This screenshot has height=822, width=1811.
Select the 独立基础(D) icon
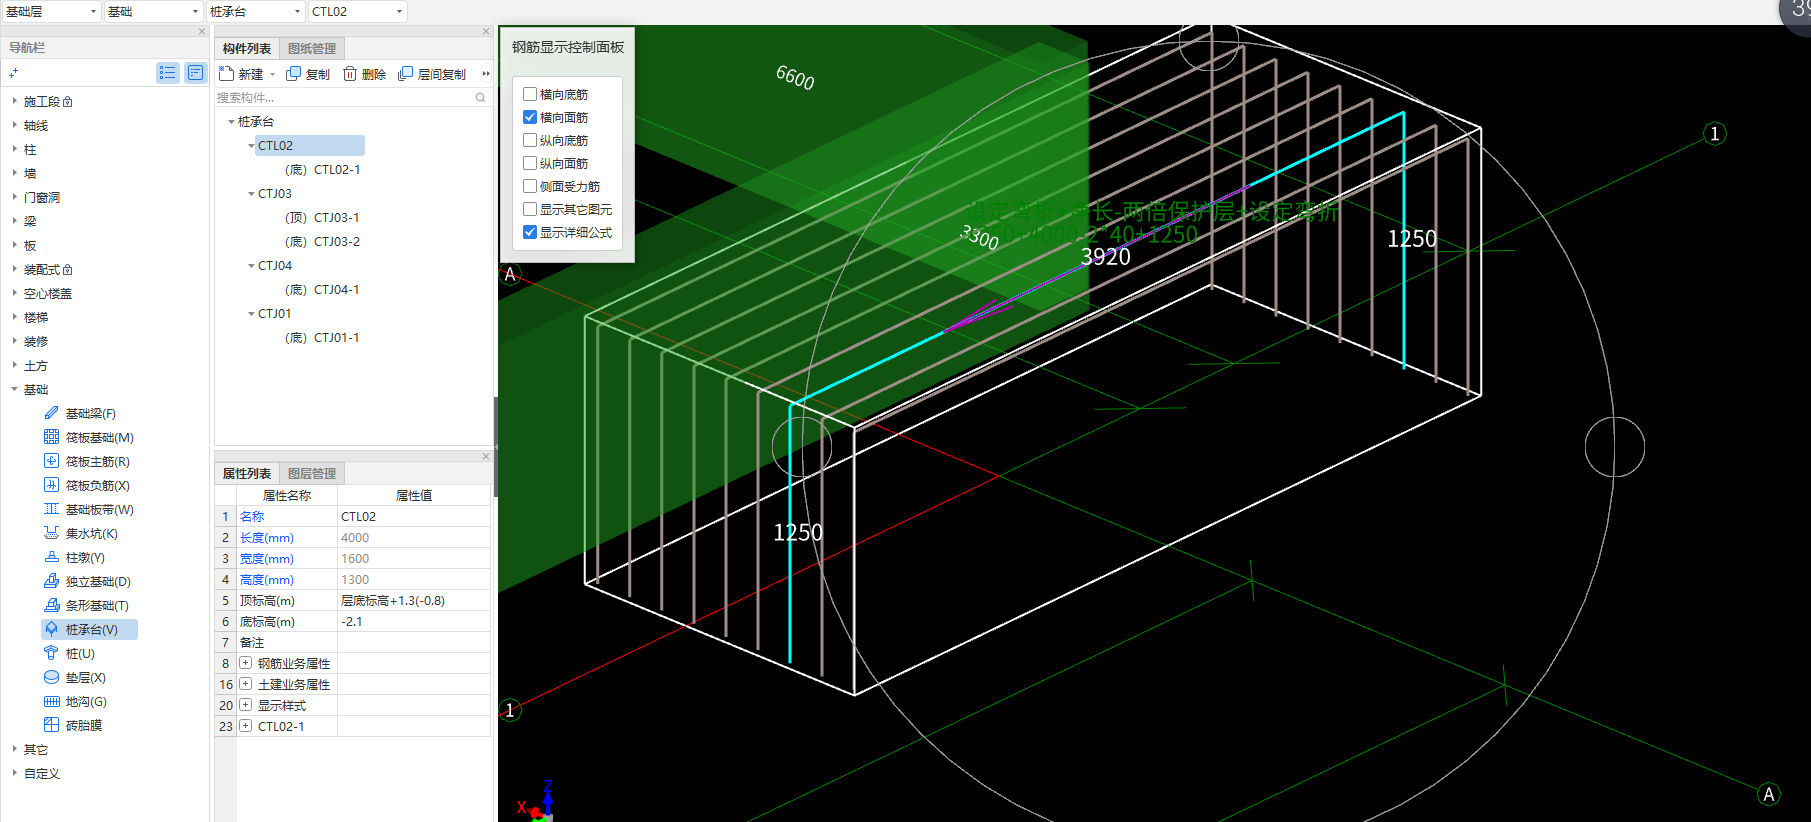tap(51, 581)
